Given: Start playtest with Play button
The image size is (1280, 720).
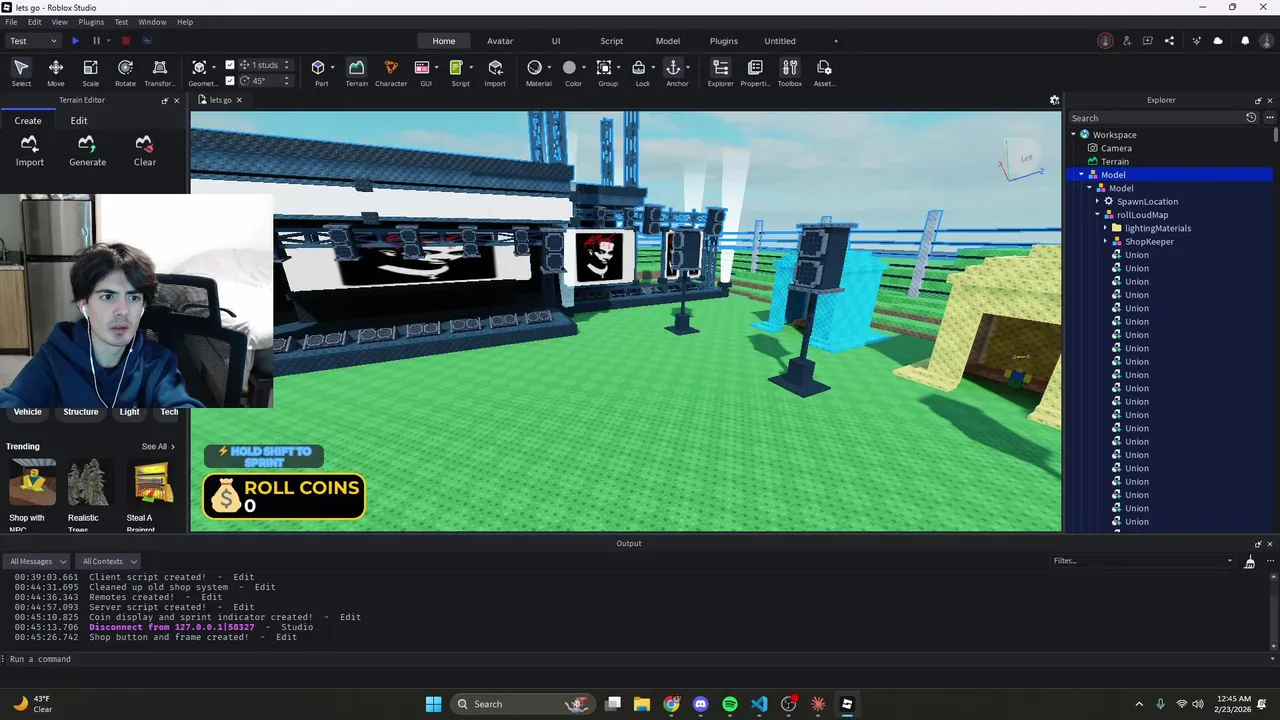Looking at the screenshot, I should coord(75,41).
